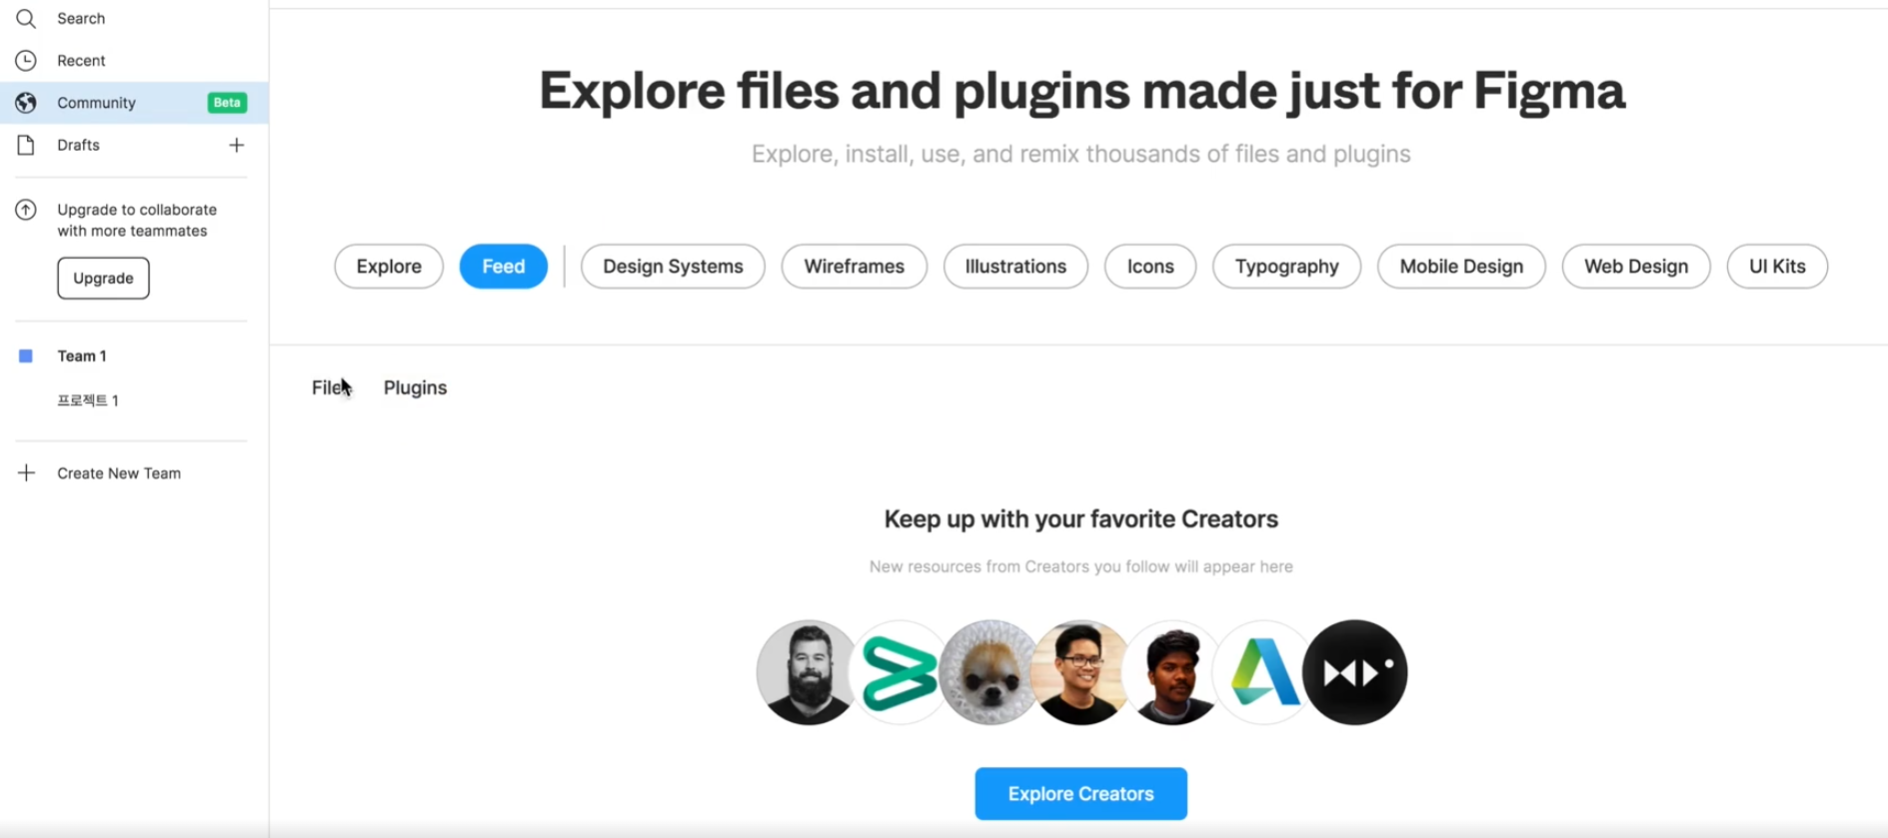1888x838 pixels.
Task: Filter by Design Systems
Action: pos(673,266)
